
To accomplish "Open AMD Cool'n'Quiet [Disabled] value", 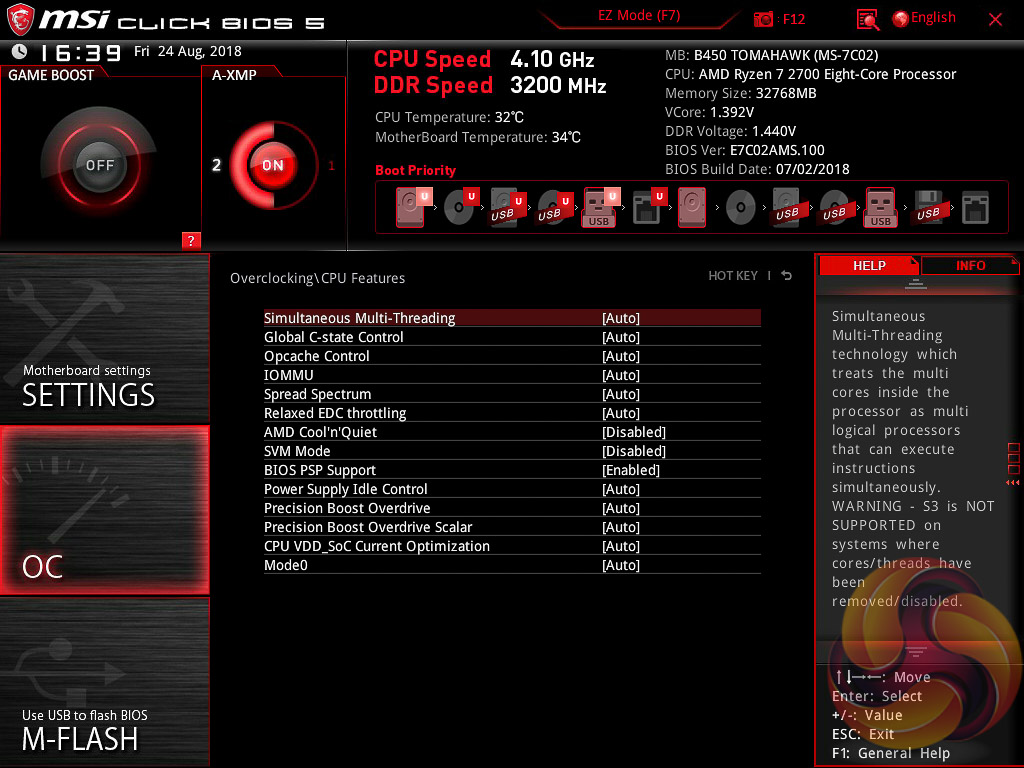I will (x=633, y=432).
